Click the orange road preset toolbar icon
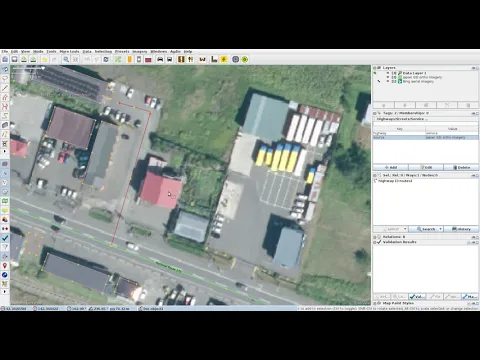Viewport: 480px width, 360px height. (130, 59)
